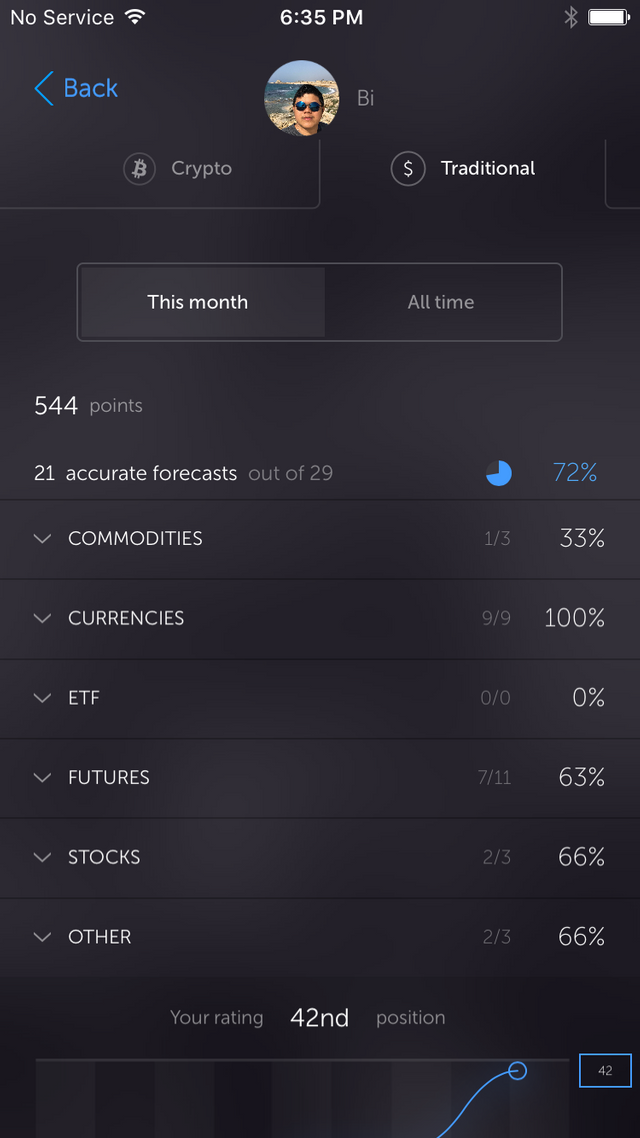Expand the OTHER category
This screenshot has width=640, height=1138.
(x=320, y=937)
